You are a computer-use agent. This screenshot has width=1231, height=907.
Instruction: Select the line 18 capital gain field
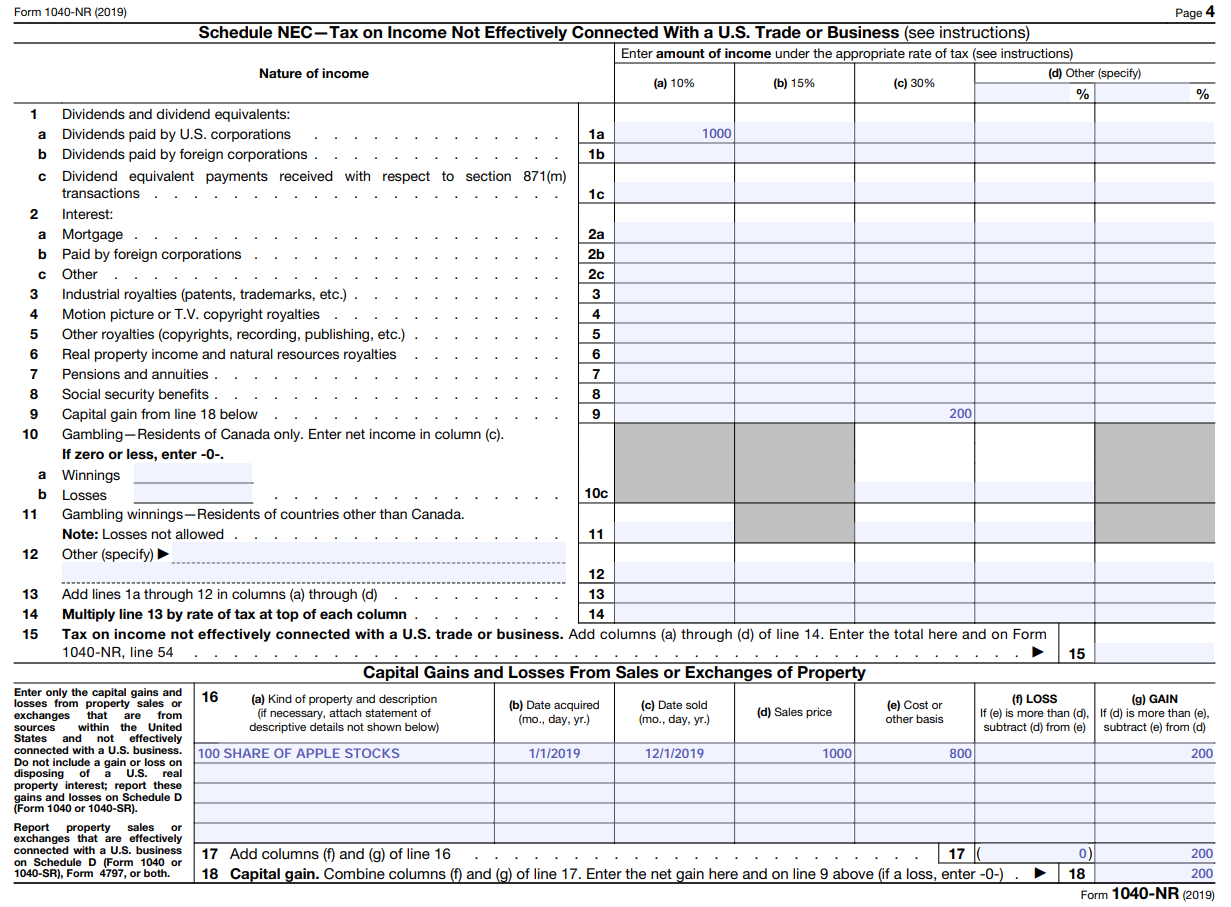pos(1155,873)
